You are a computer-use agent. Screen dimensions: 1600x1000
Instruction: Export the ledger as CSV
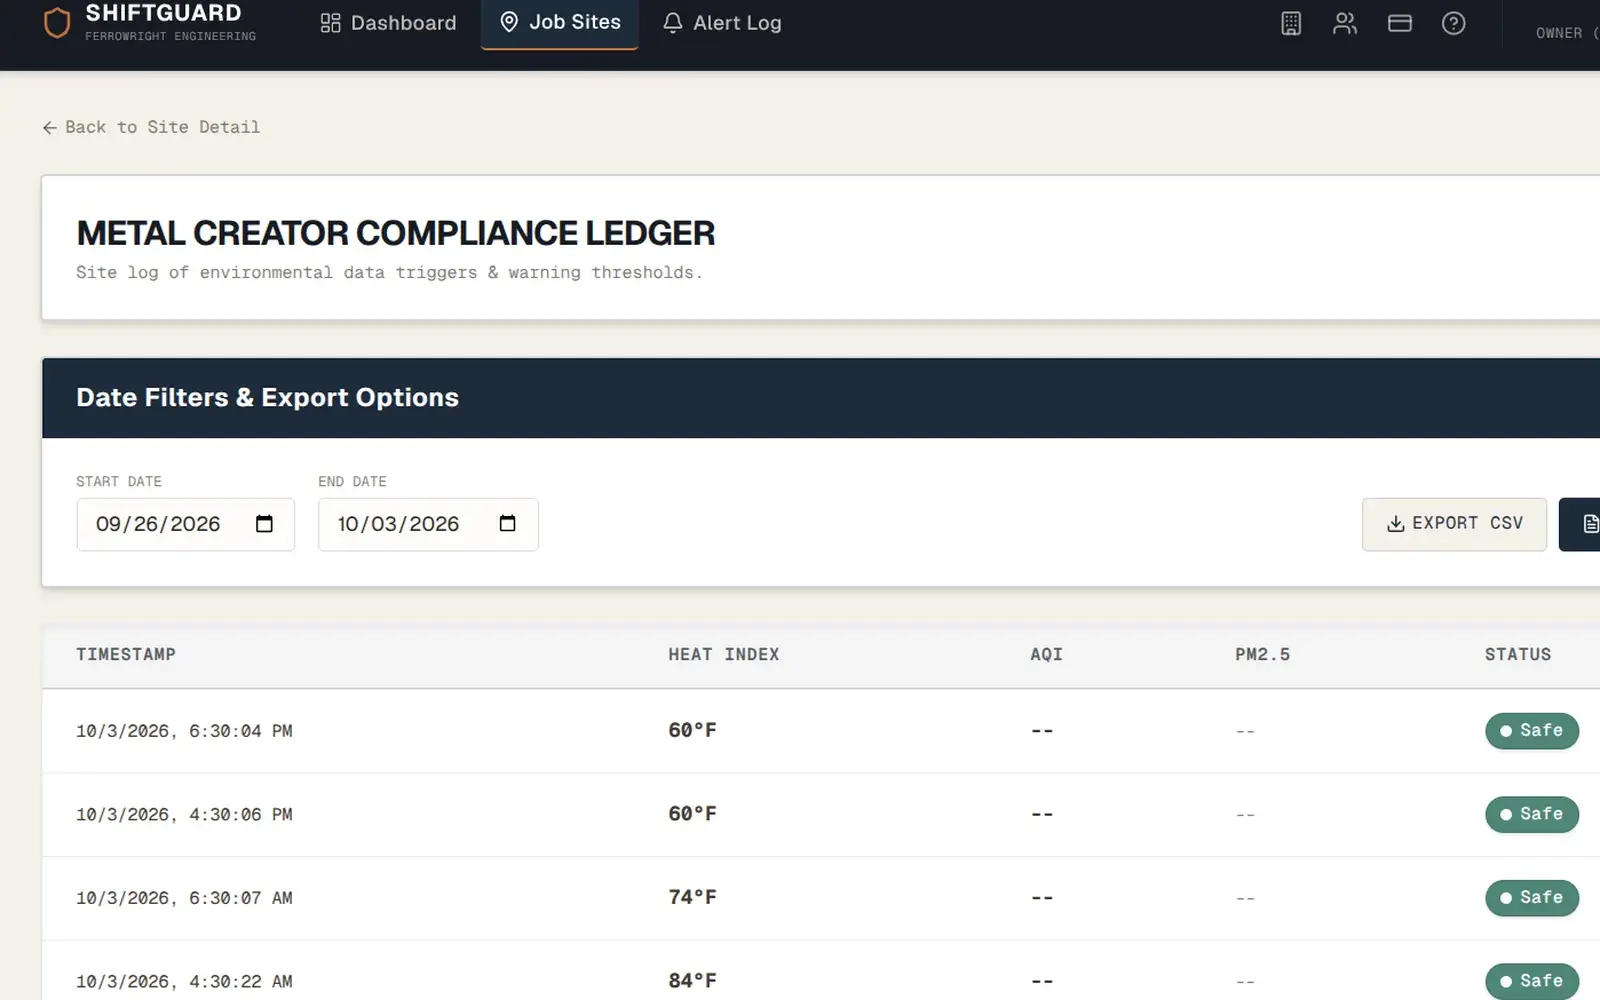[x=1454, y=524]
